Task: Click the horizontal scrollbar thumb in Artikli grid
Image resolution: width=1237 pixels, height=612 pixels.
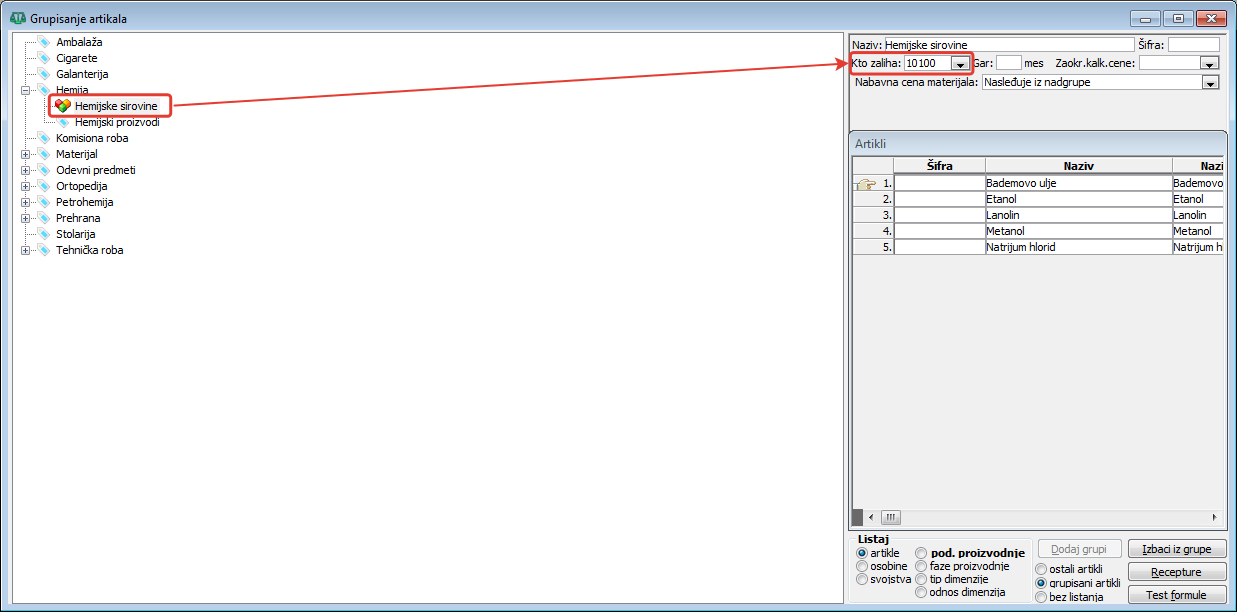Action: click(890, 517)
